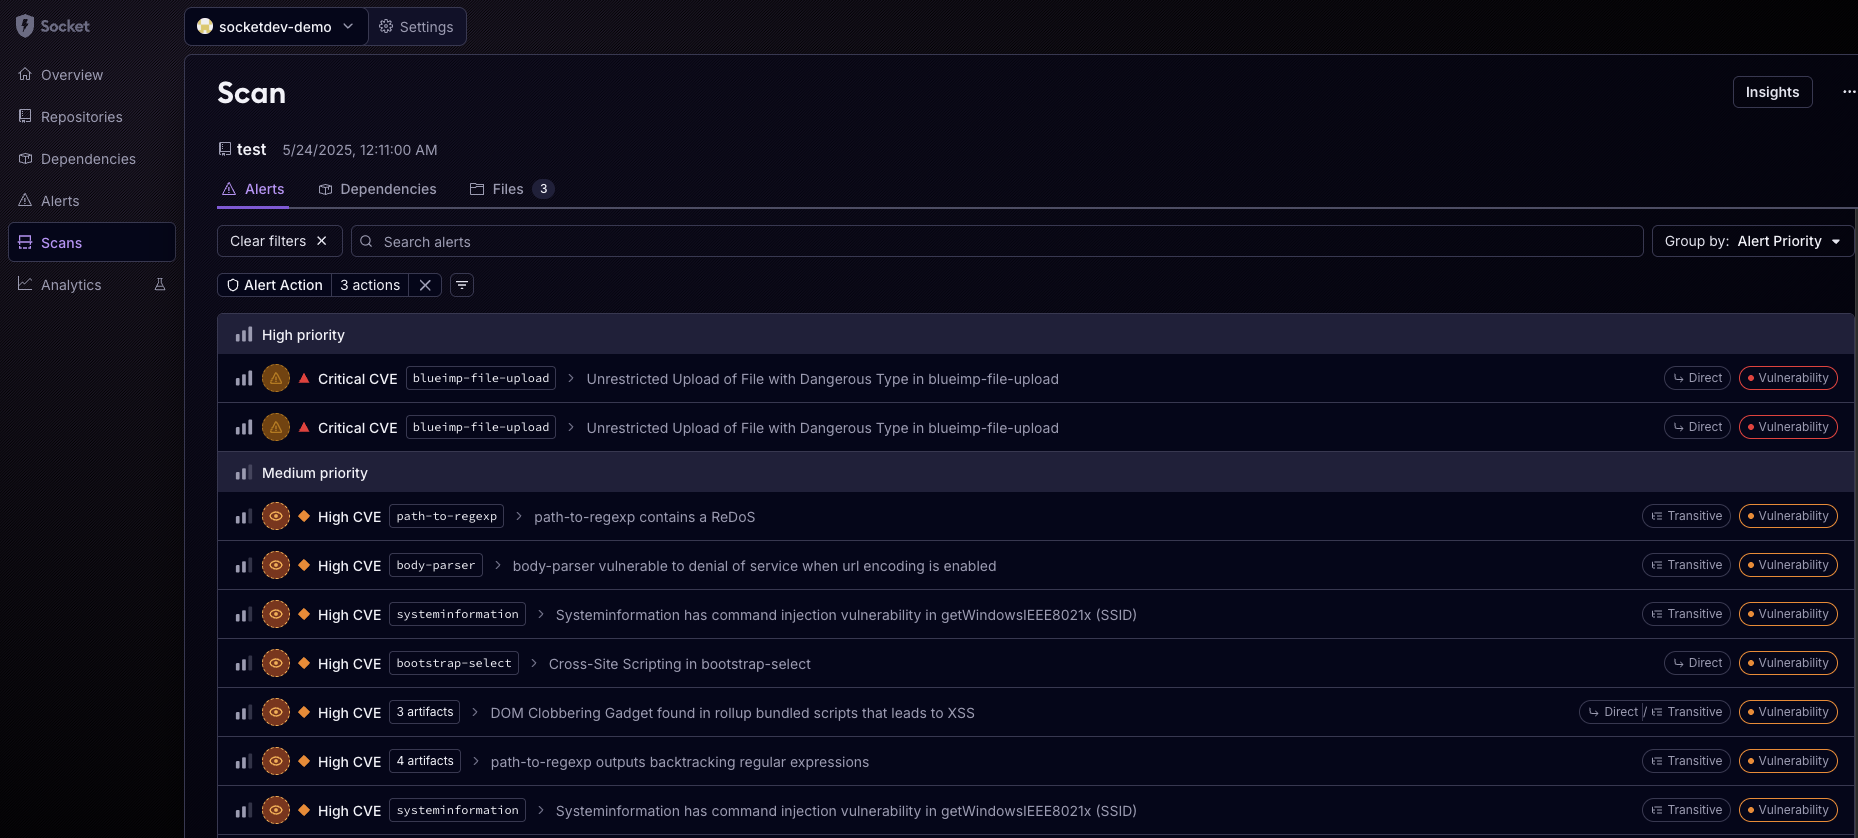The height and width of the screenshot is (838, 1858).
Task: Switch to the Alerts tab
Action: [253, 189]
